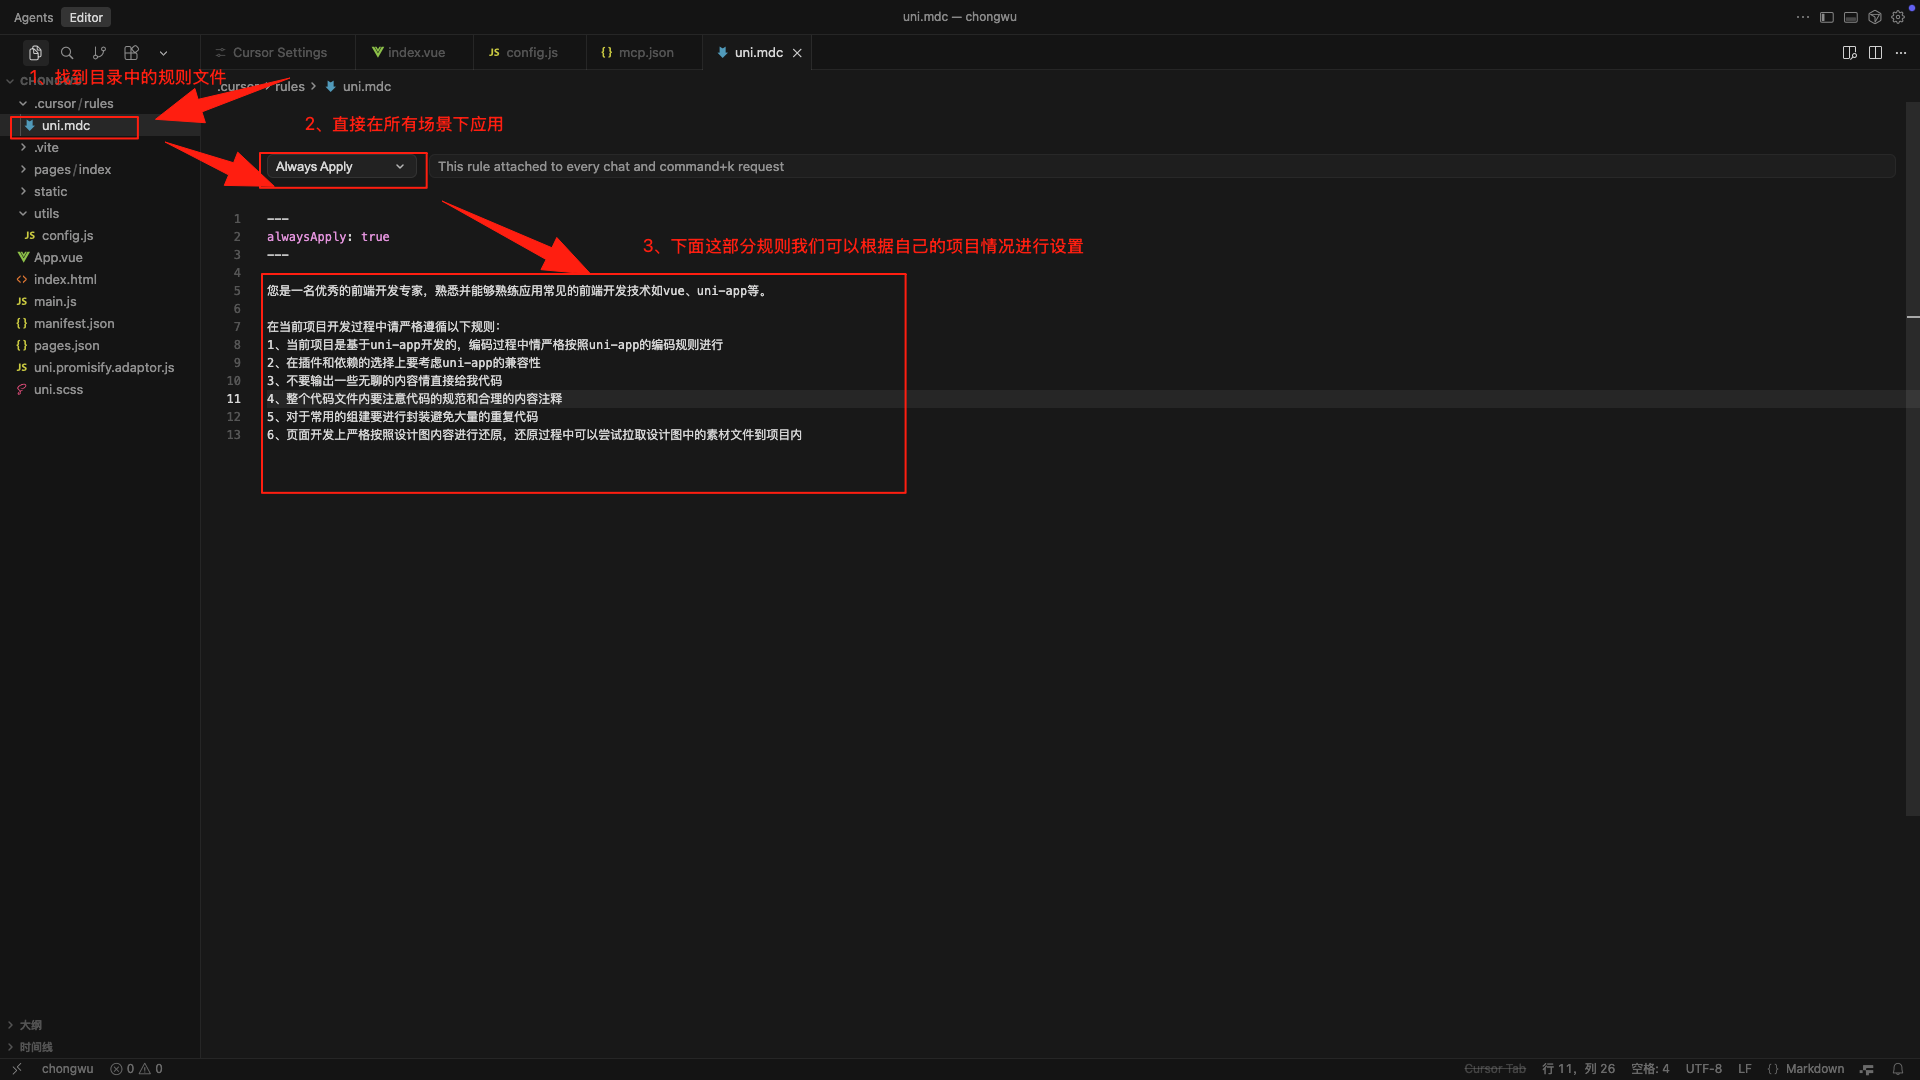Open the Source Control view icon
The width and height of the screenshot is (1920, 1080).
99,53
